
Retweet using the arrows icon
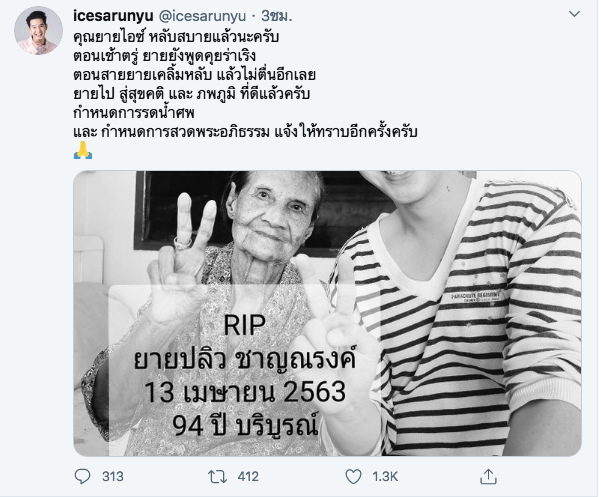(x=217, y=477)
